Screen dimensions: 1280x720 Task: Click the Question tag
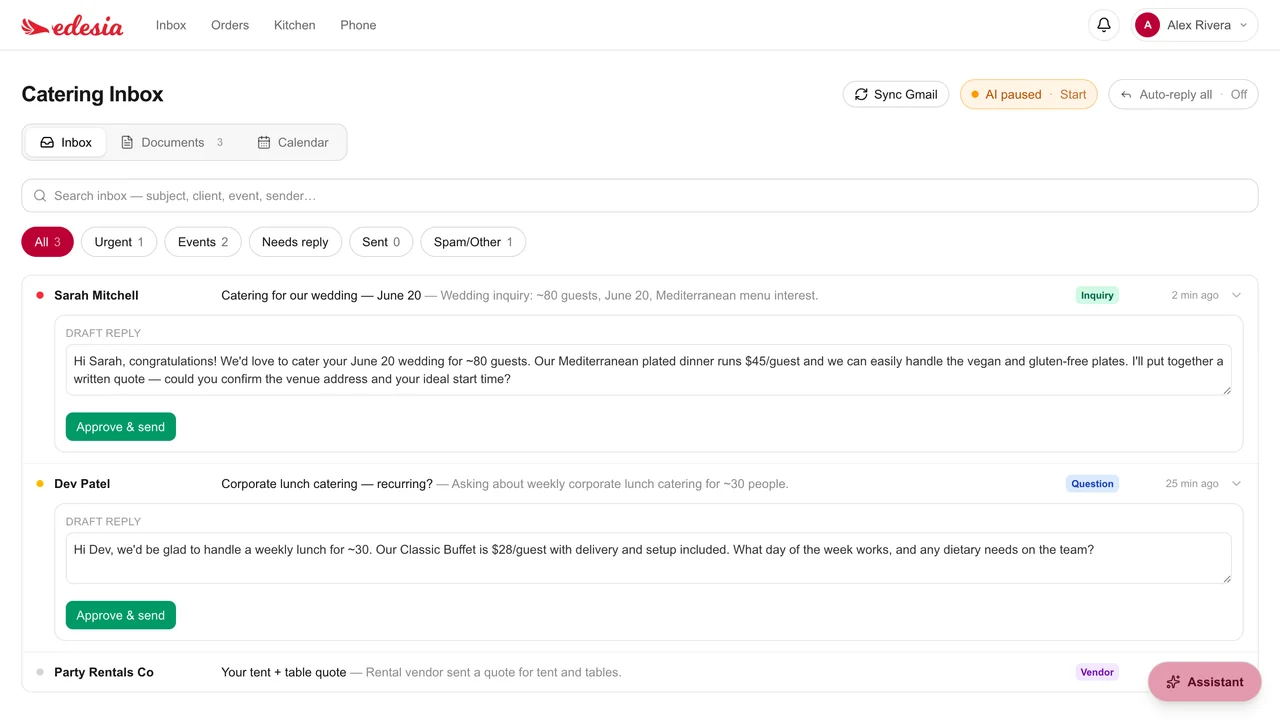(x=1092, y=484)
